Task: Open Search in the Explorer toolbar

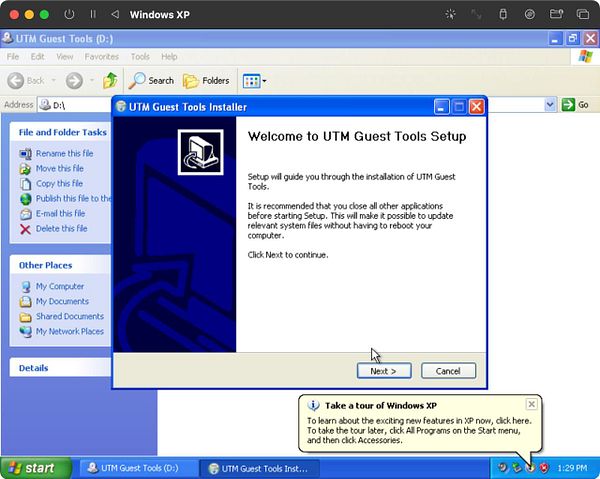Action: [x=151, y=80]
